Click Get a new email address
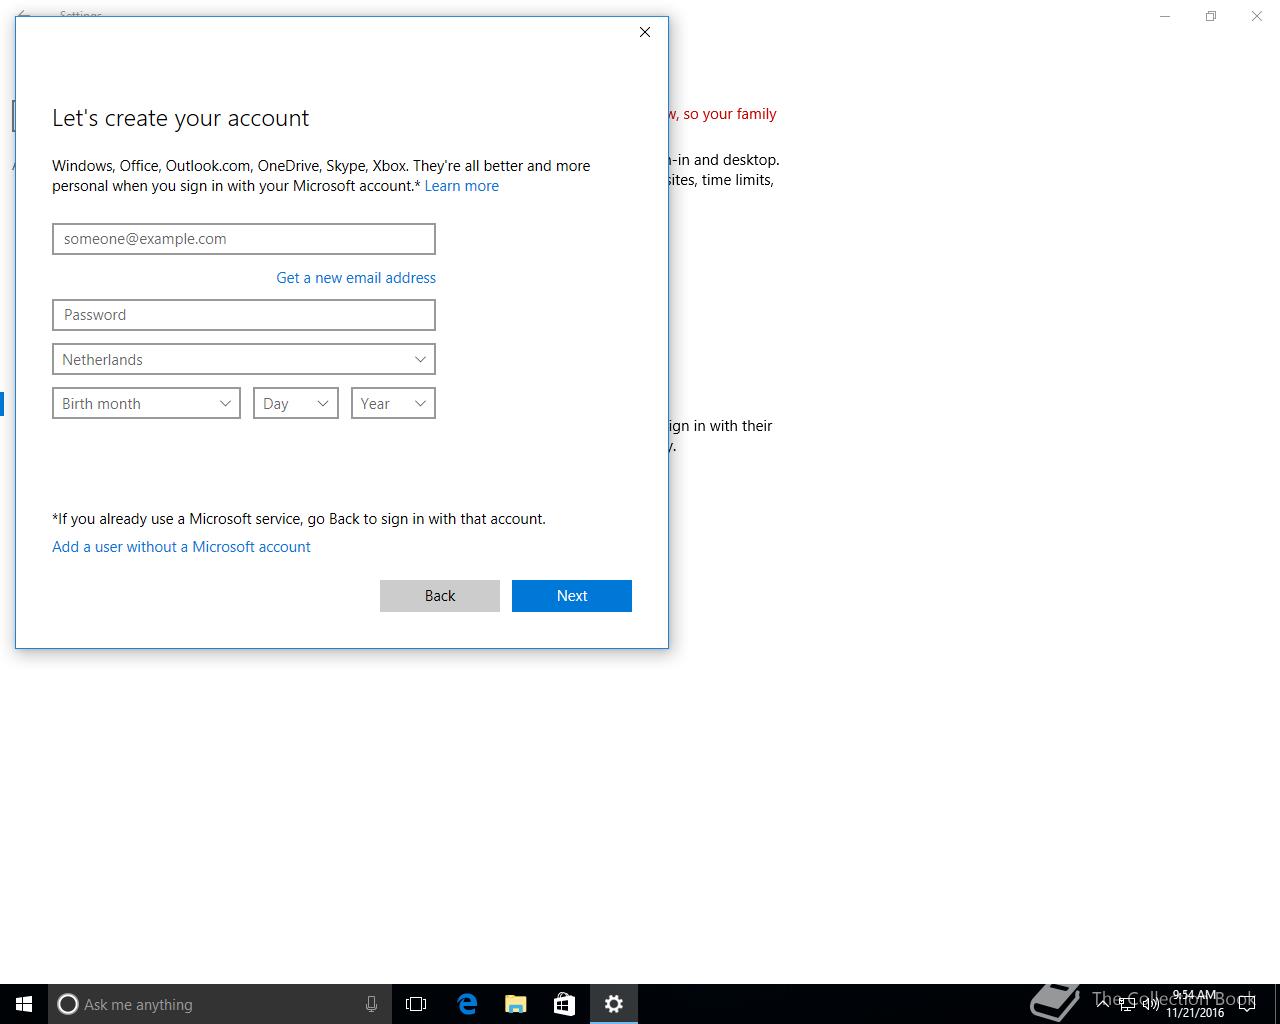The image size is (1280, 1024). (356, 278)
